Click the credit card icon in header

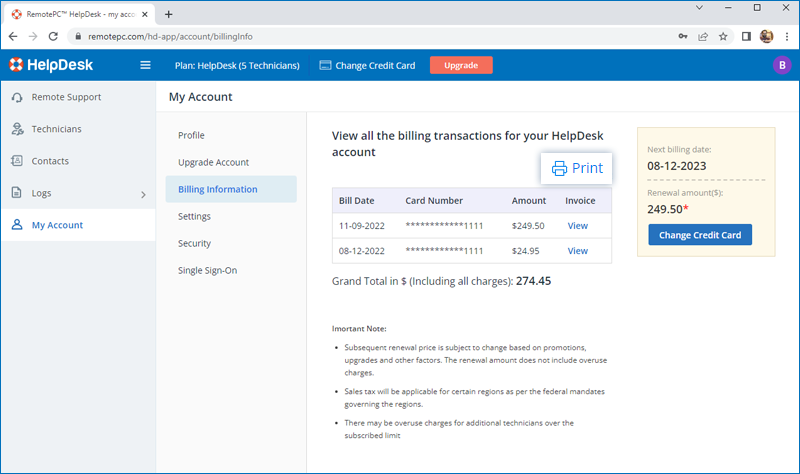[x=325, y=66]
